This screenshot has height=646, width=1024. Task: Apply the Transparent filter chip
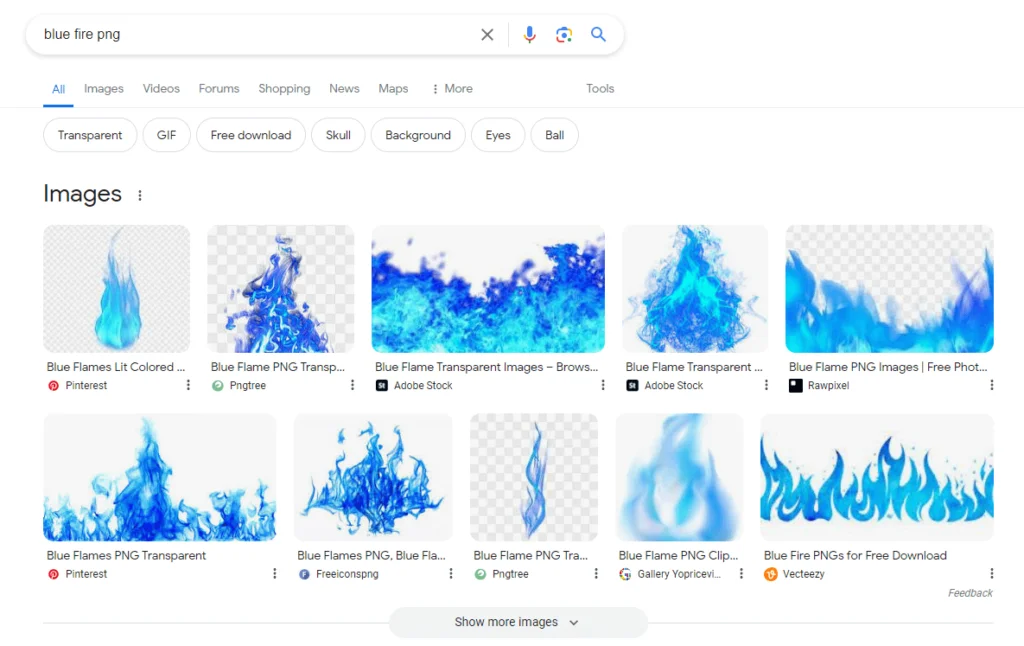point(90,135)
